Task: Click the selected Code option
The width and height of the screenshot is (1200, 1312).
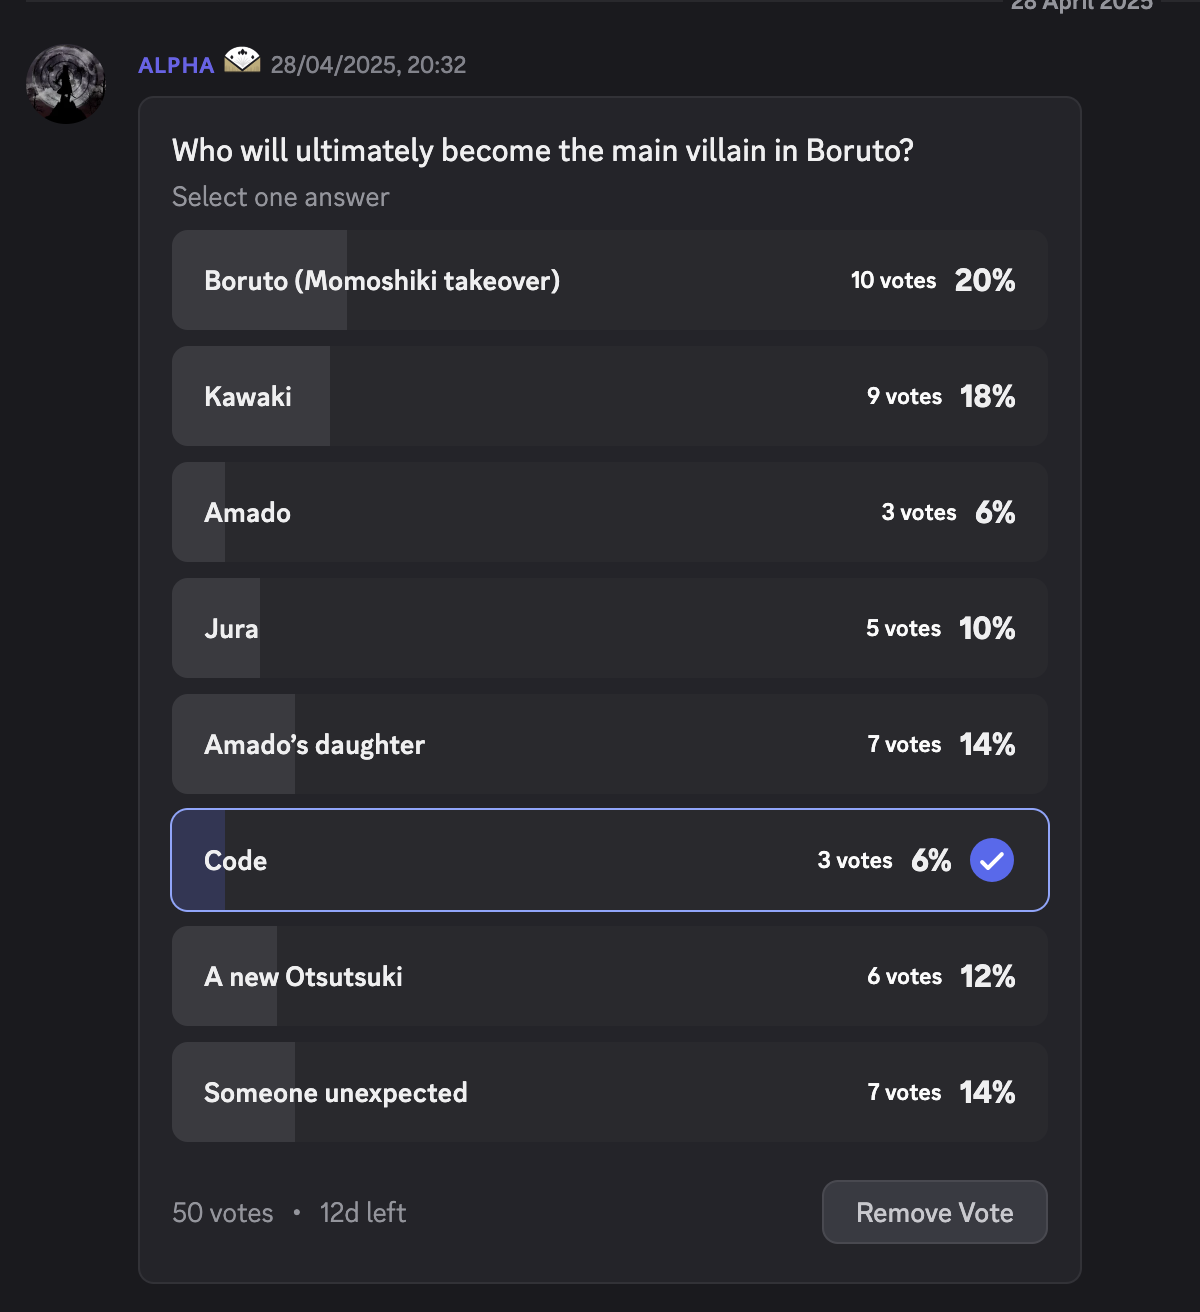Action: (x=610, y=860)
